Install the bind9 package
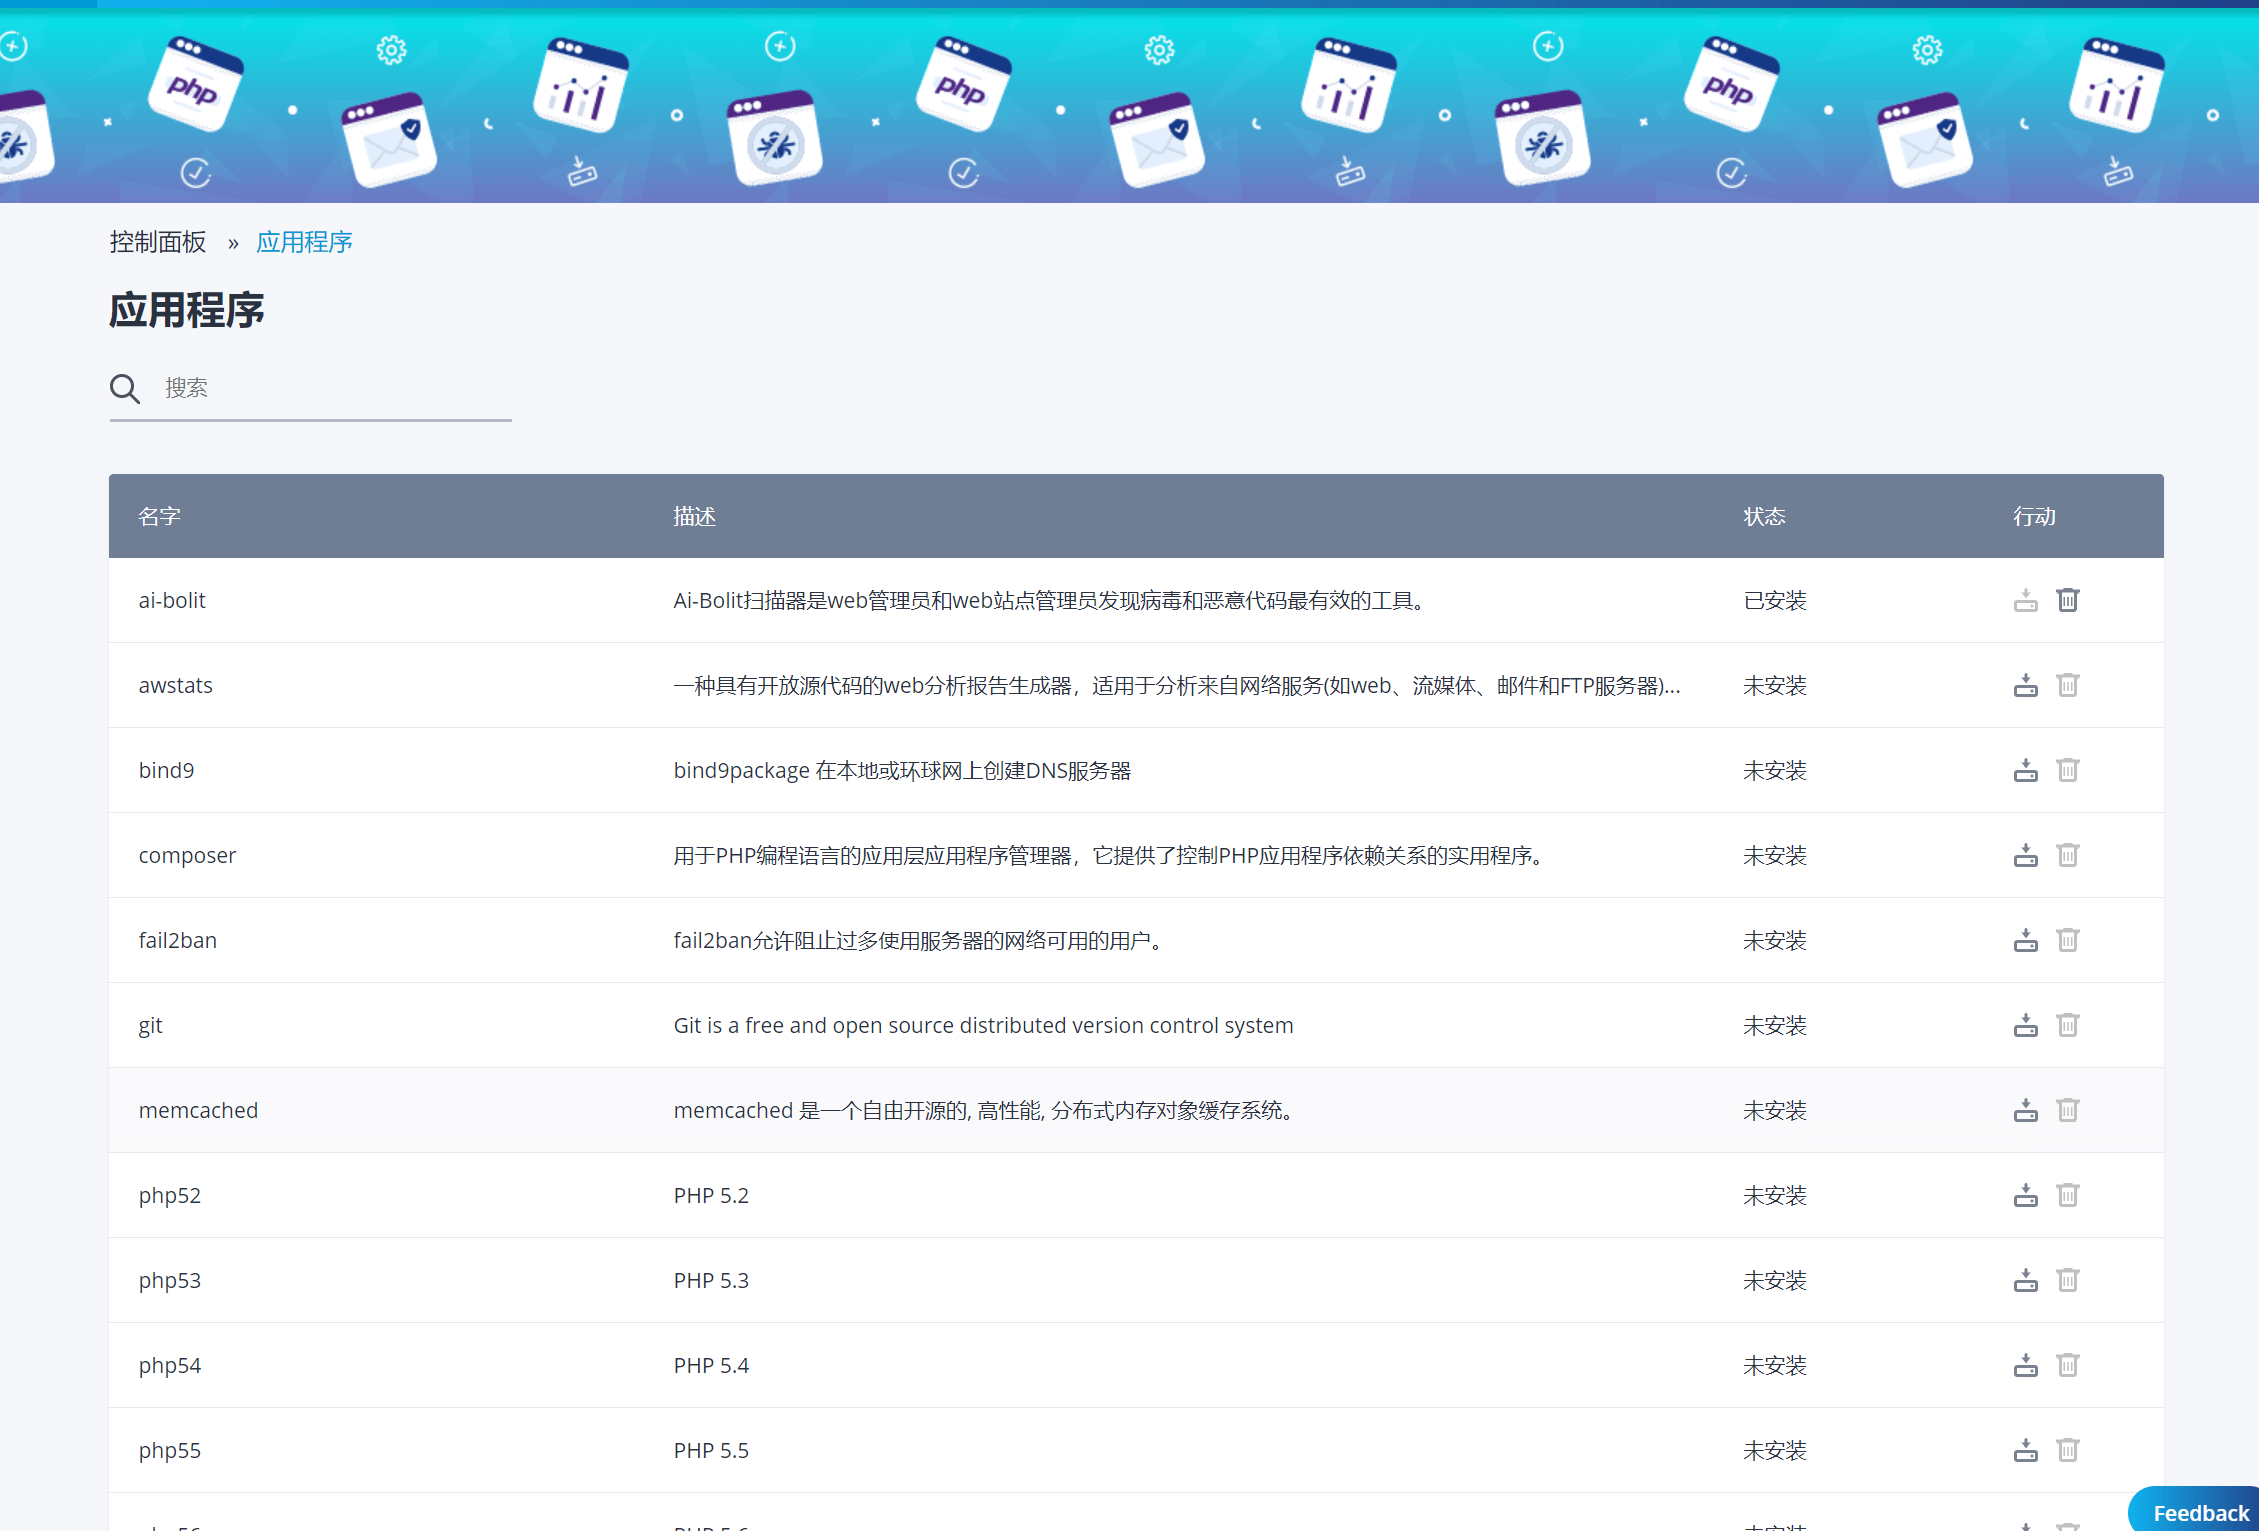This screenshot has width=2259, height=1531. pos(2025,770)
